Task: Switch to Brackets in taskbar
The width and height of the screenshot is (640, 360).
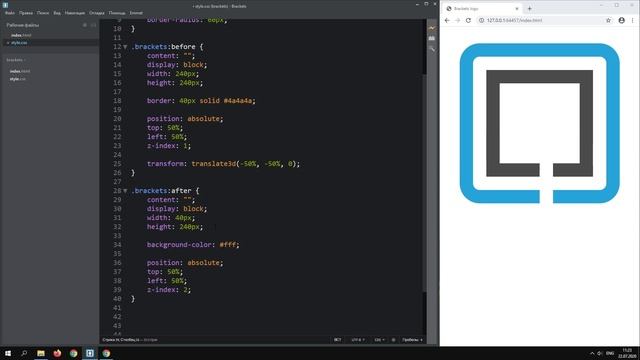Action: [90, 353]
